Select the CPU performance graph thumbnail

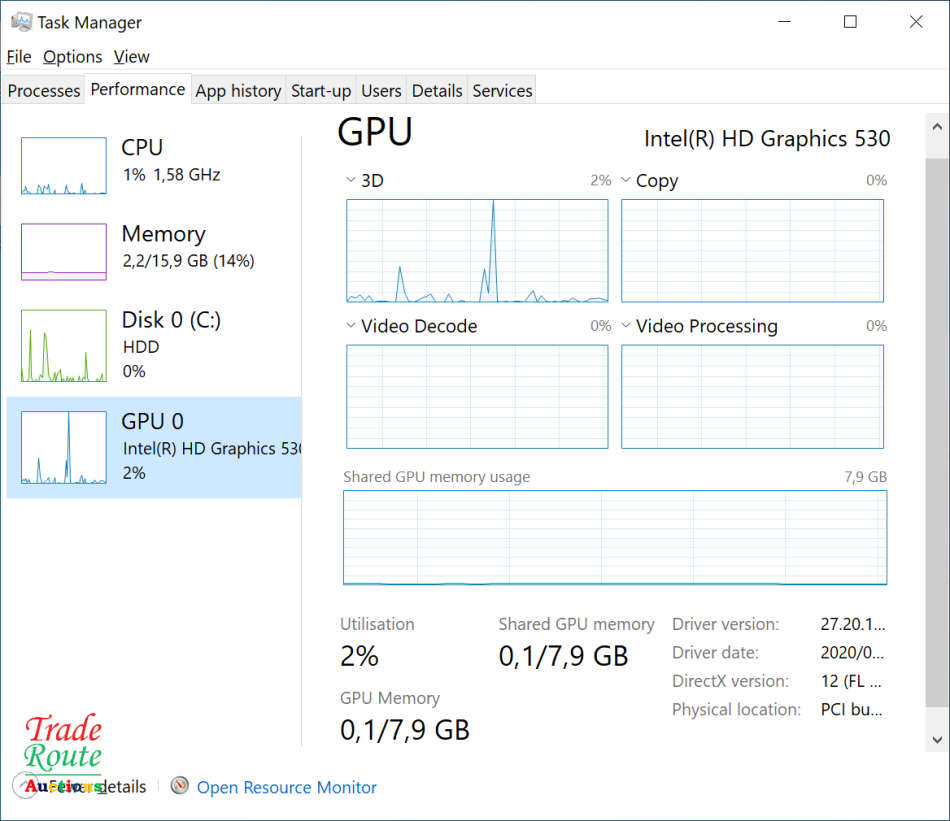63,165
